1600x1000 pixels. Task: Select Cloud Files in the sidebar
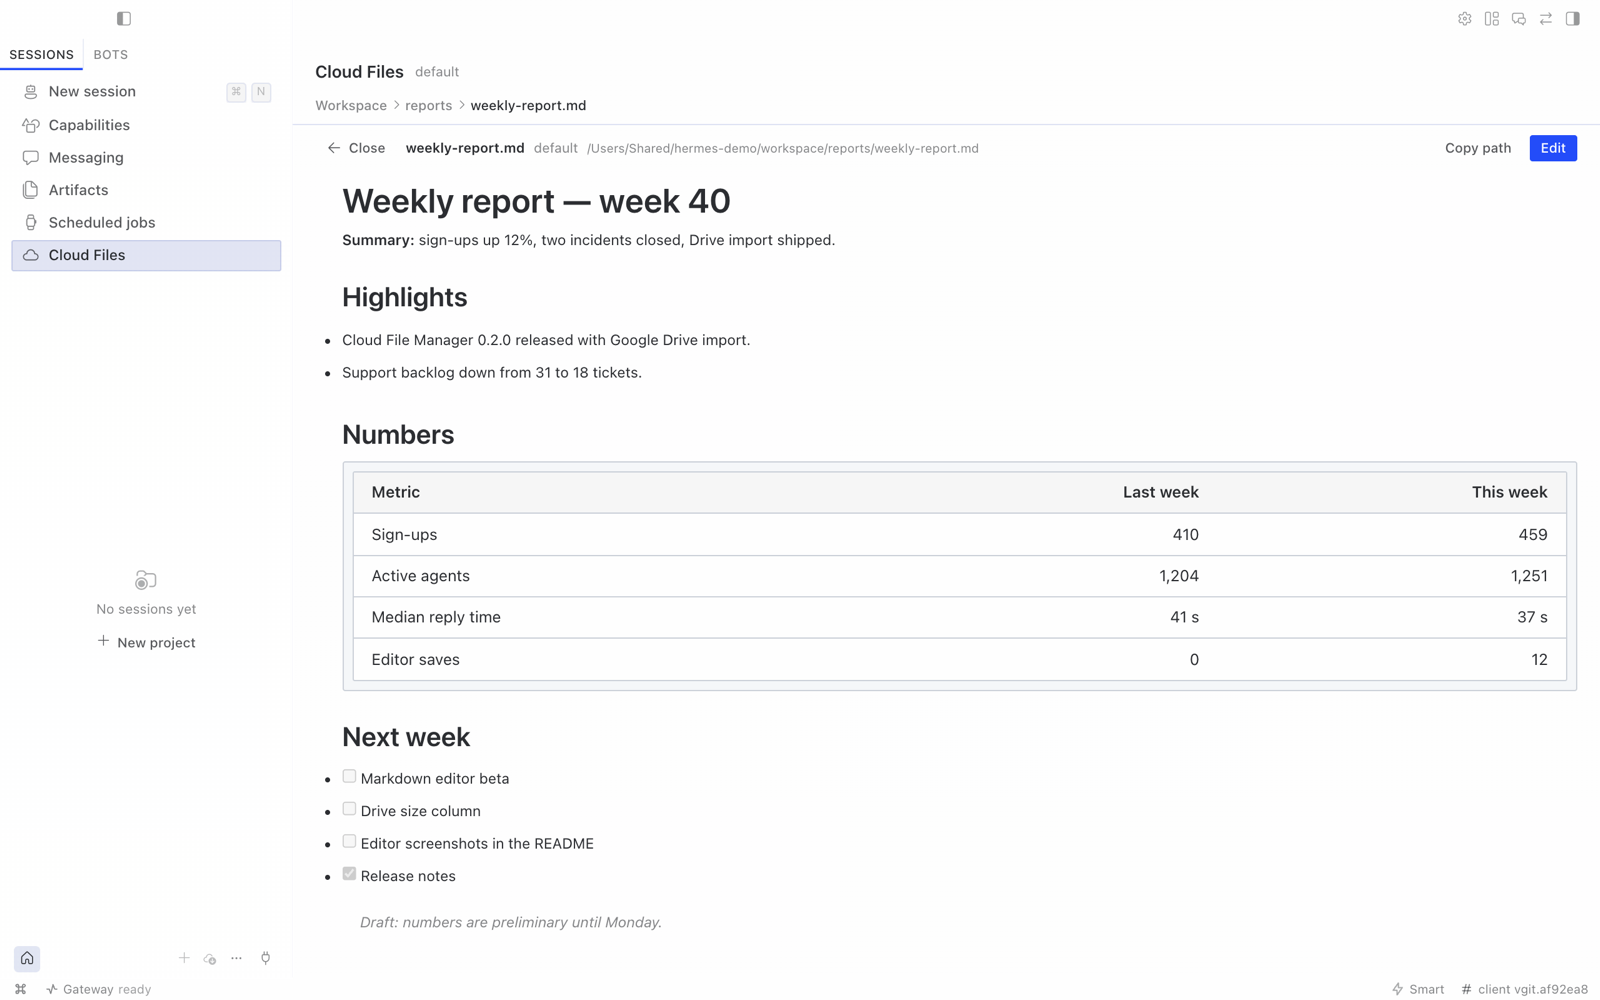click(x=146, y=255)
